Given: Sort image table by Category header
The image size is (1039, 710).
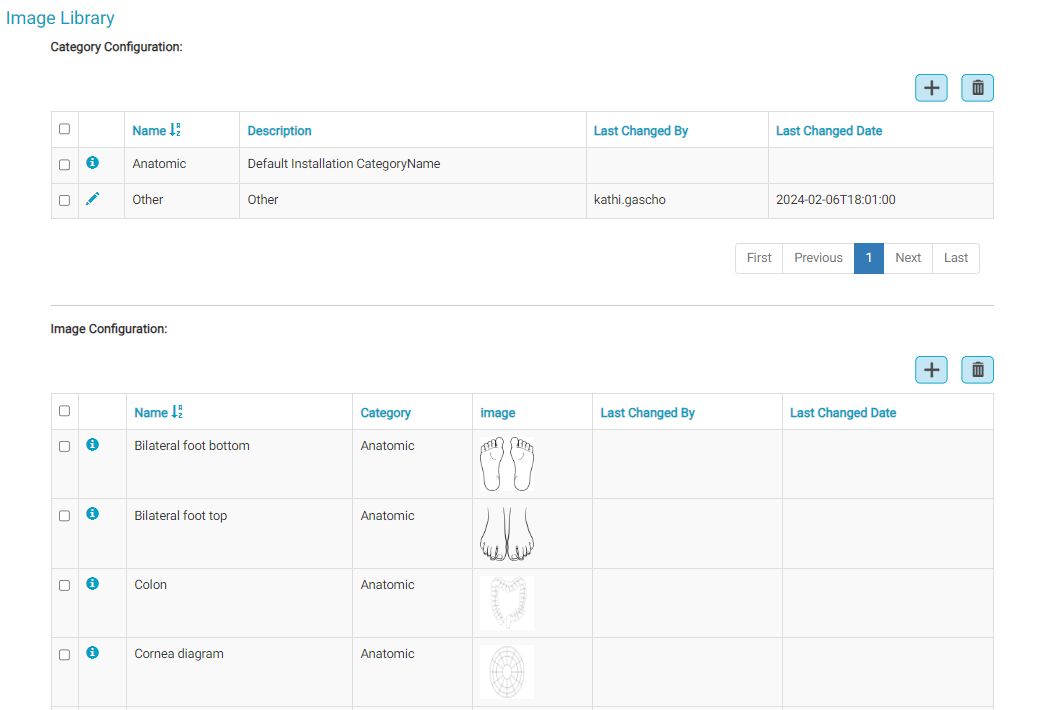Looking at the screenshot, I should [x=385, y=413].
